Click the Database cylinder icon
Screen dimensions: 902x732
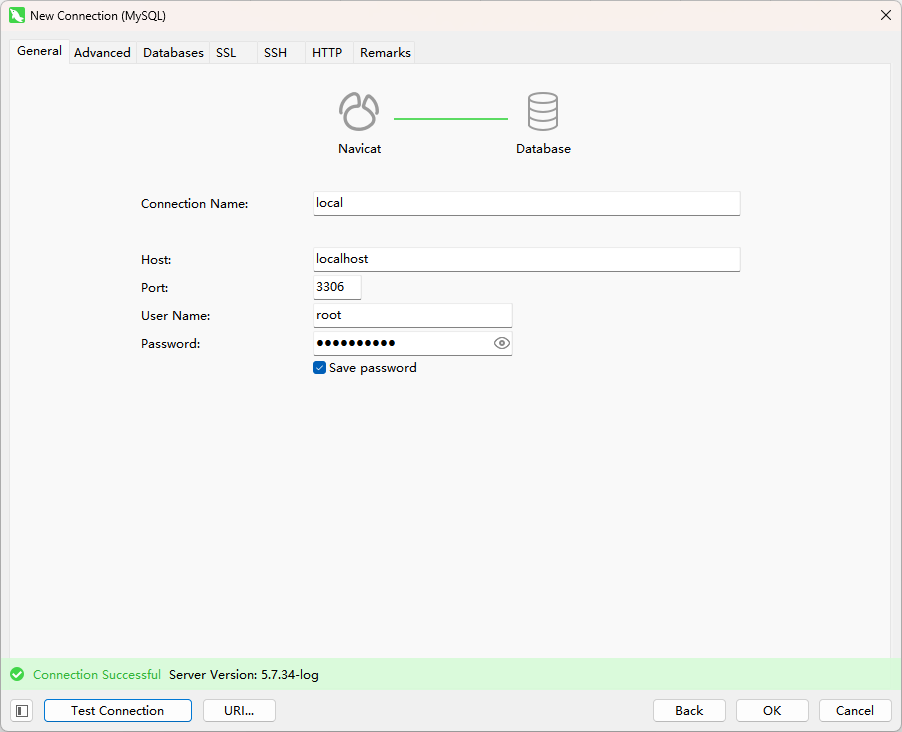click(x=542, y=112)
